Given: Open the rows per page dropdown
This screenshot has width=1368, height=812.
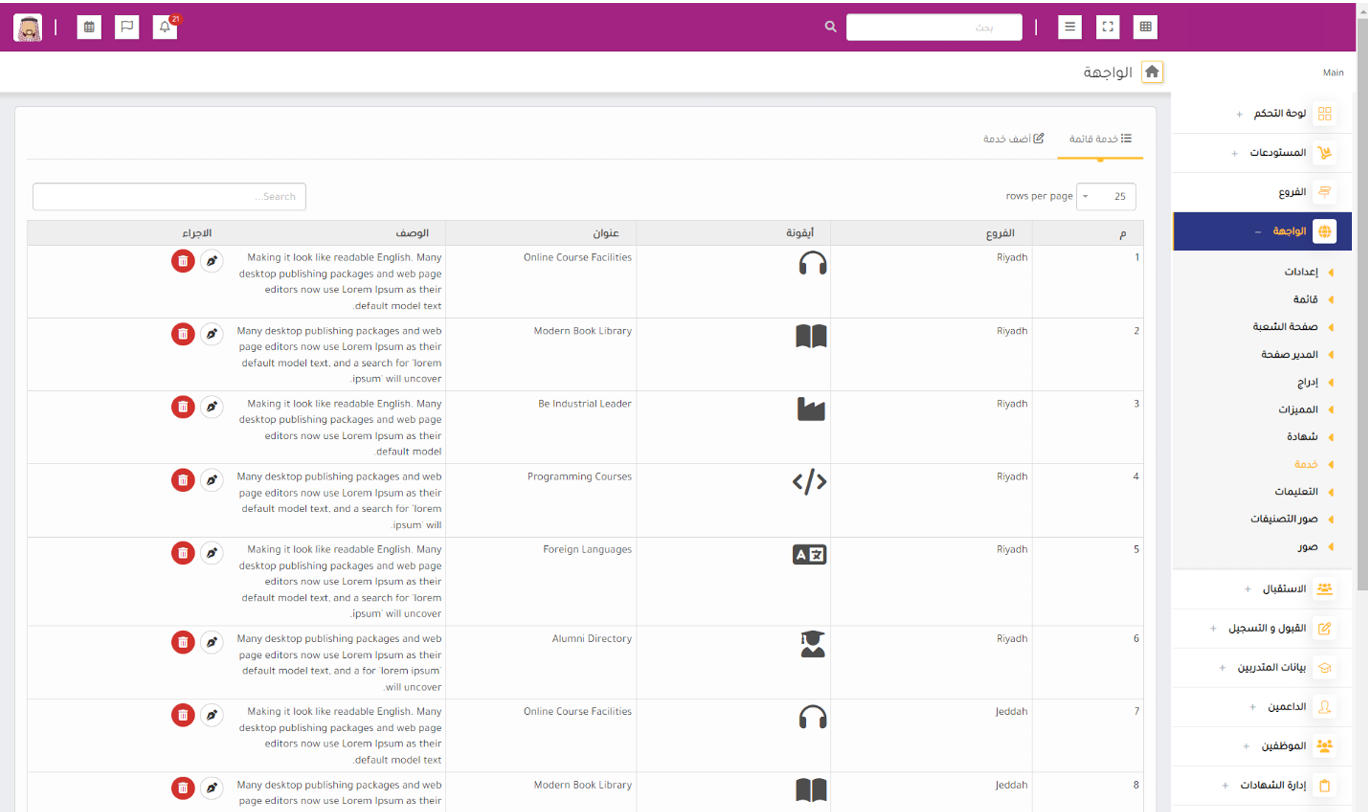Looking at the screenshot, I should coord(1106,196).
